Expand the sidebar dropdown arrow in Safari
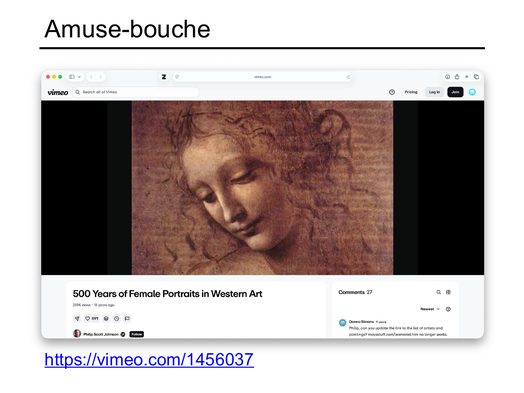The image size is (524, 393). pyautogui.click(x=80, y=77)
